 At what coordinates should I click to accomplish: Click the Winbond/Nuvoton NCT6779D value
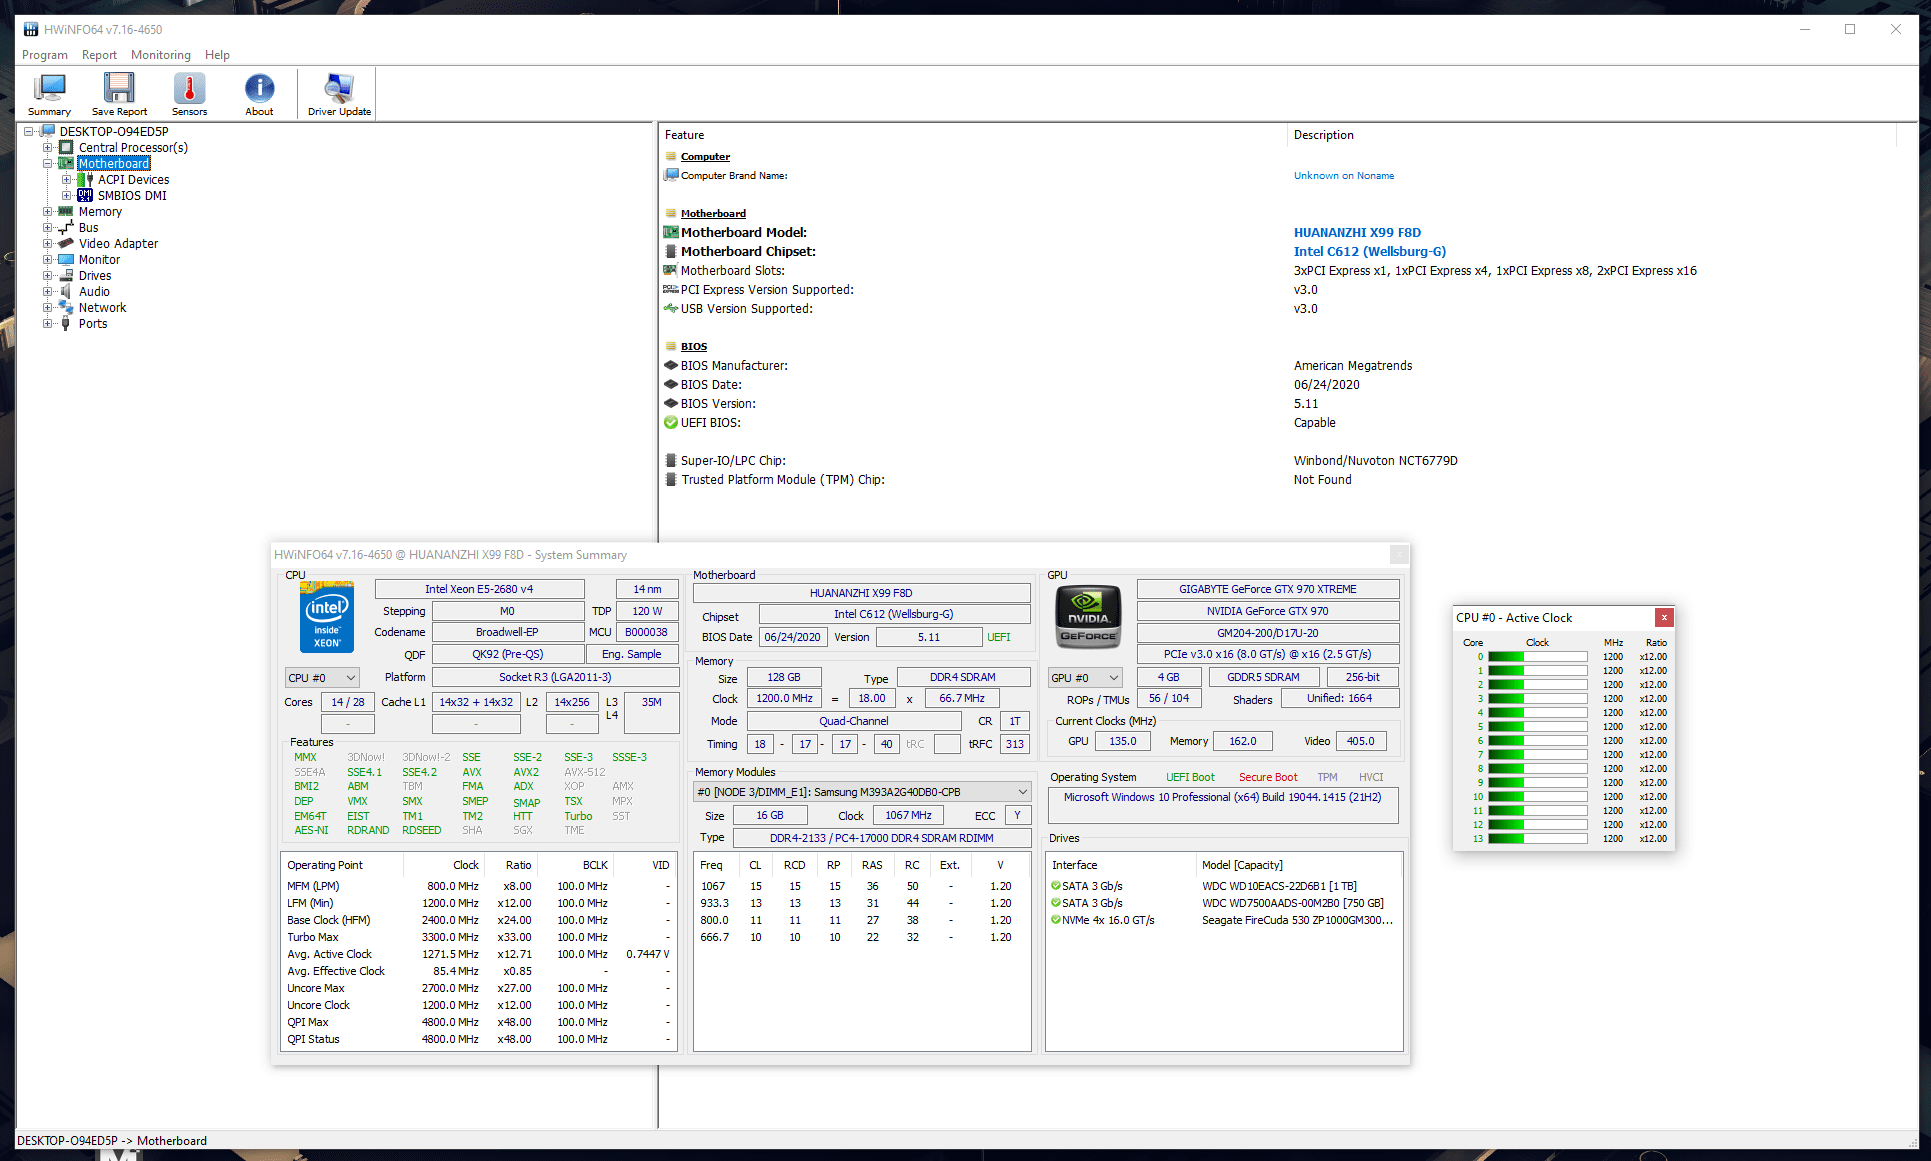point(1375,460)
